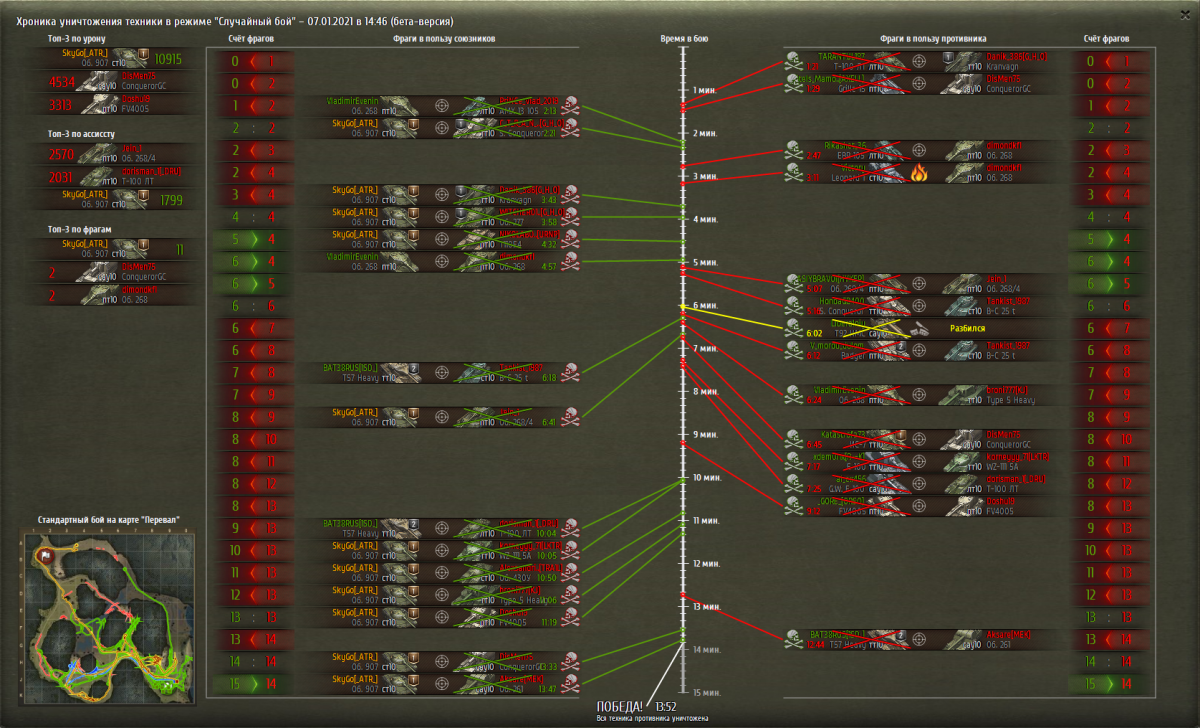Image resolution: width=1200 pixels, height=728 pixels.
Task: Click the "1 мин." mark on the timeline
Action: (x=706, y=89)
